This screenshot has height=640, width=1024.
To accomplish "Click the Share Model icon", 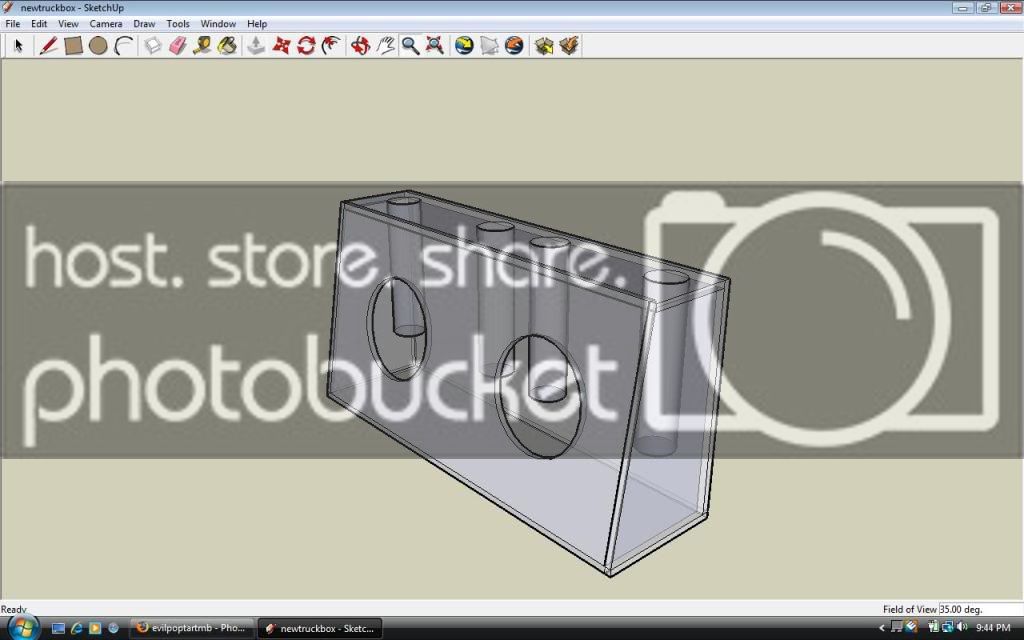I will click(569, 46).
